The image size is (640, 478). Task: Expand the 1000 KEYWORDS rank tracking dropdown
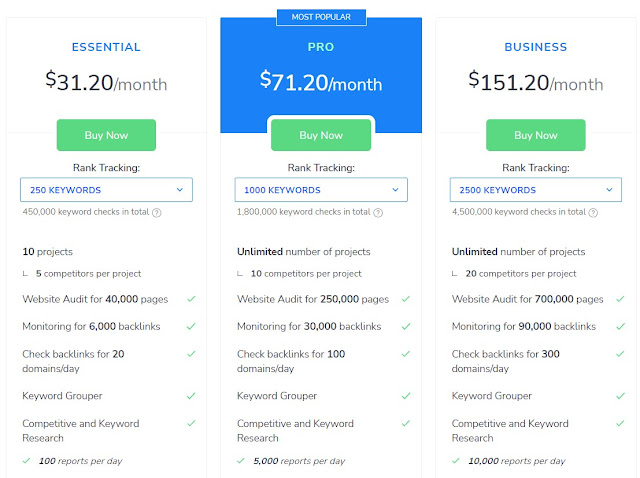(321, 190)
